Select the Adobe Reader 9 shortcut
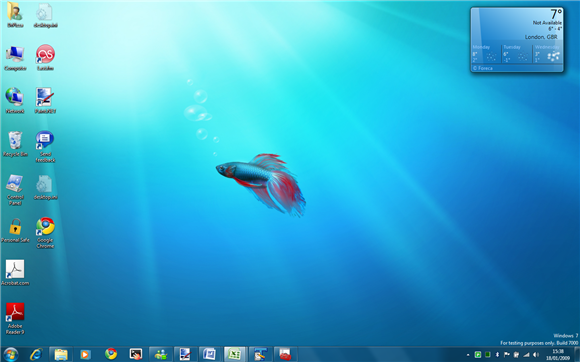This screenshot has width=580, height=362. (x=15, y=318)
